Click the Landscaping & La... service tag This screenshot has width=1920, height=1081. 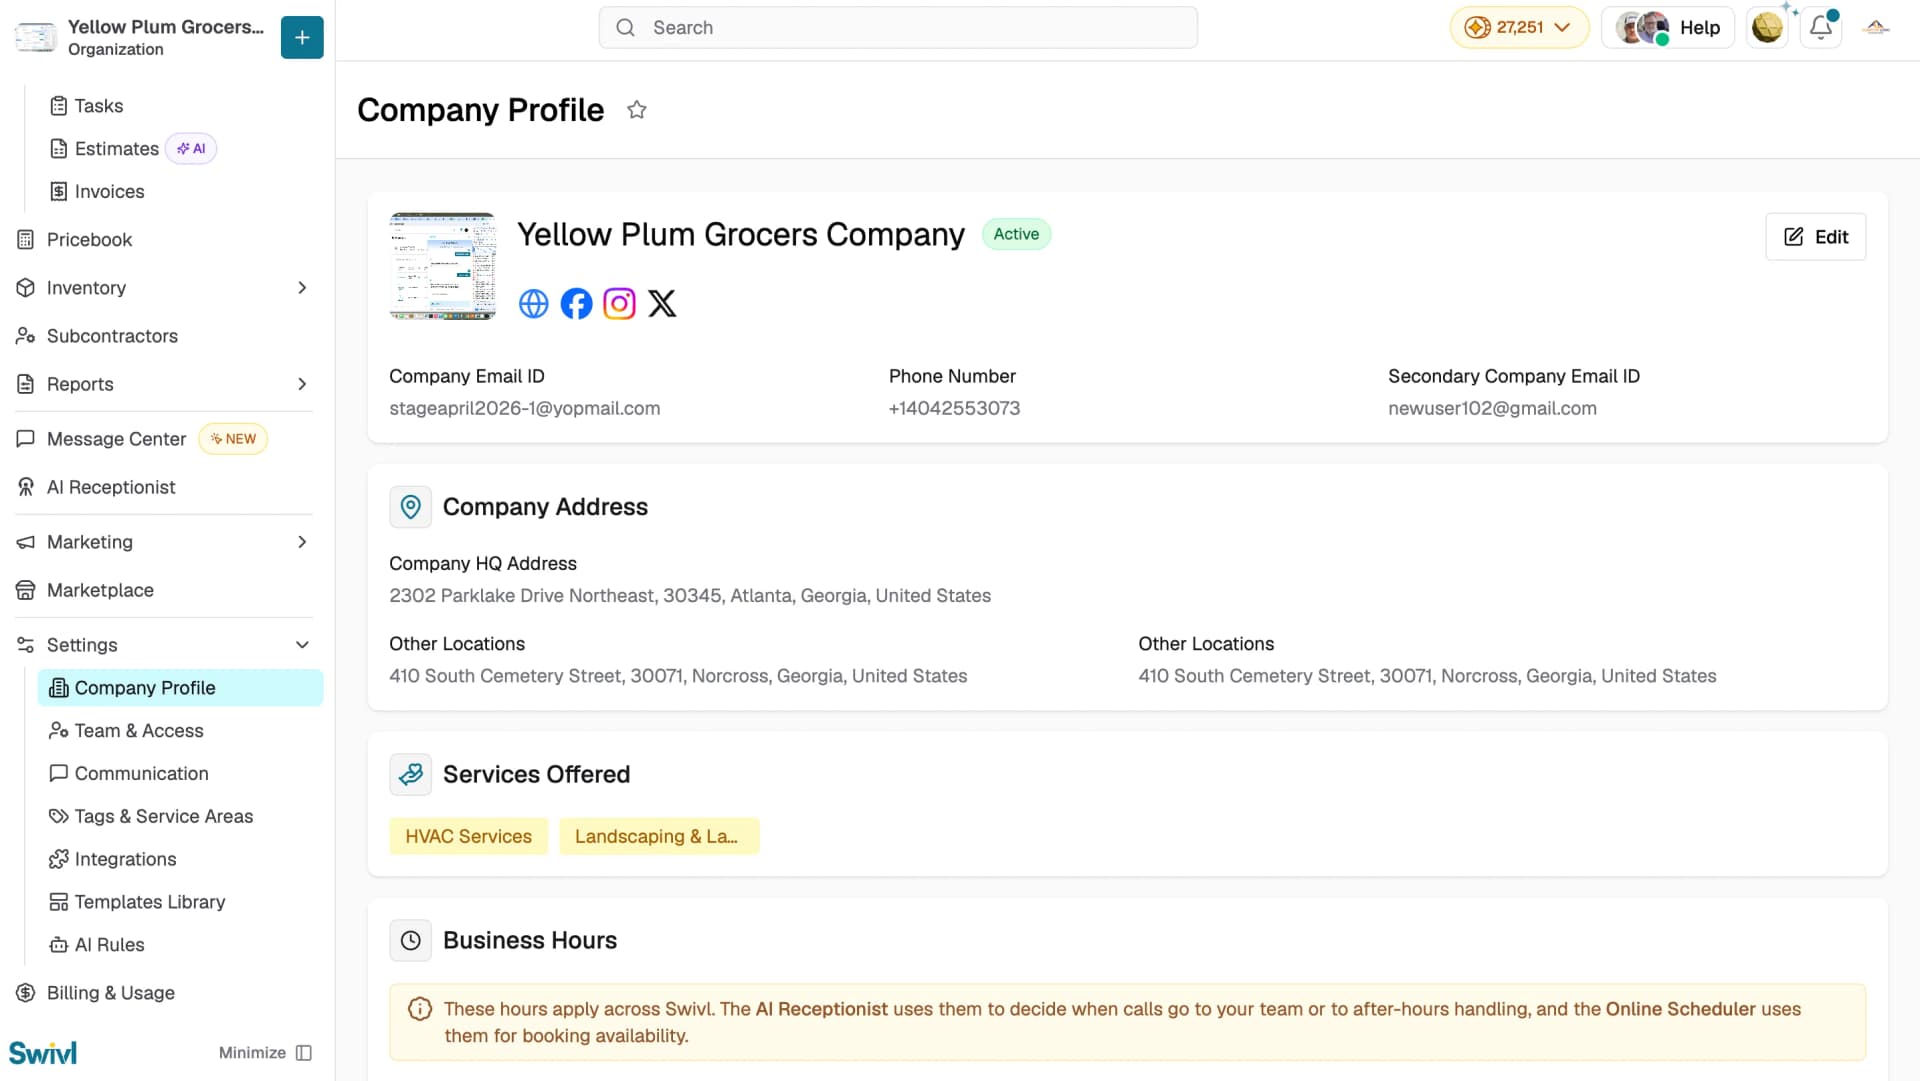[x=659, y=837]
